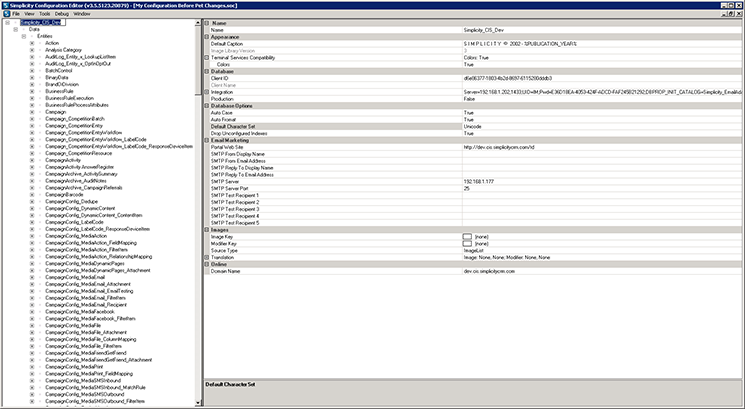Collapse the Database Options property category
Screen dimensions: 745x409
[207, 106]
